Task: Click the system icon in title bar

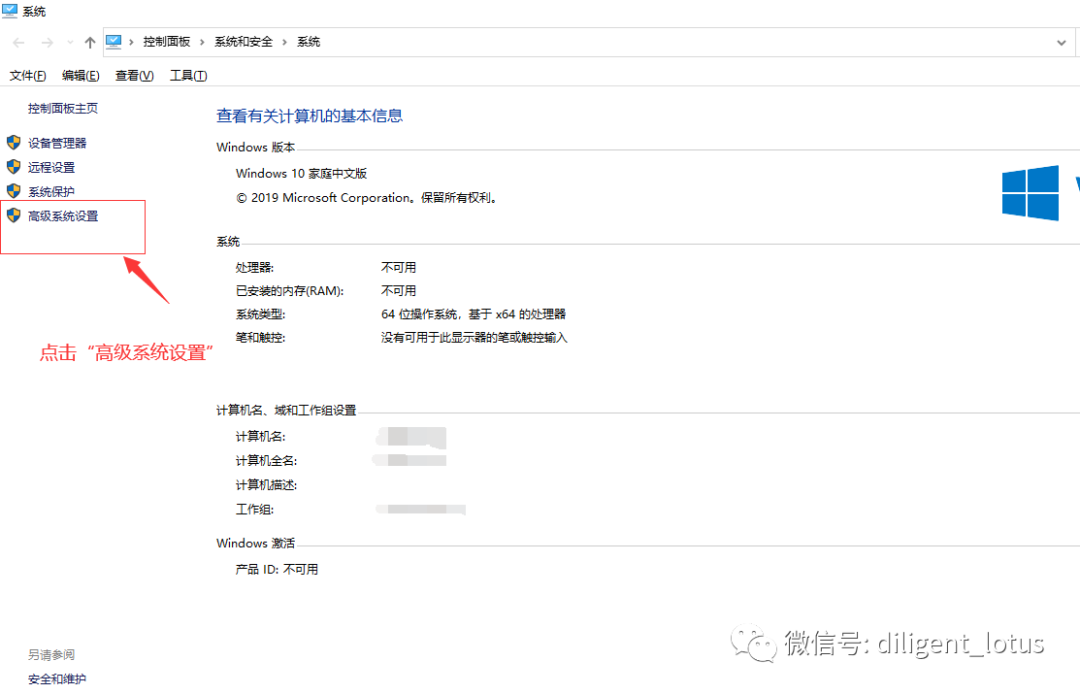Action: coord(10,11)
